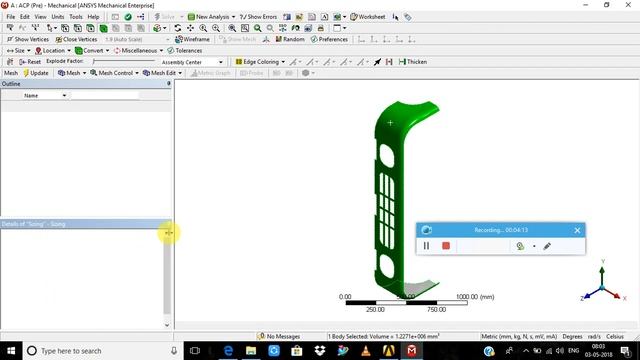Viewport: 640px width, 360px height.
Task: Toggle Wireframe display
Action: point(192,39)
